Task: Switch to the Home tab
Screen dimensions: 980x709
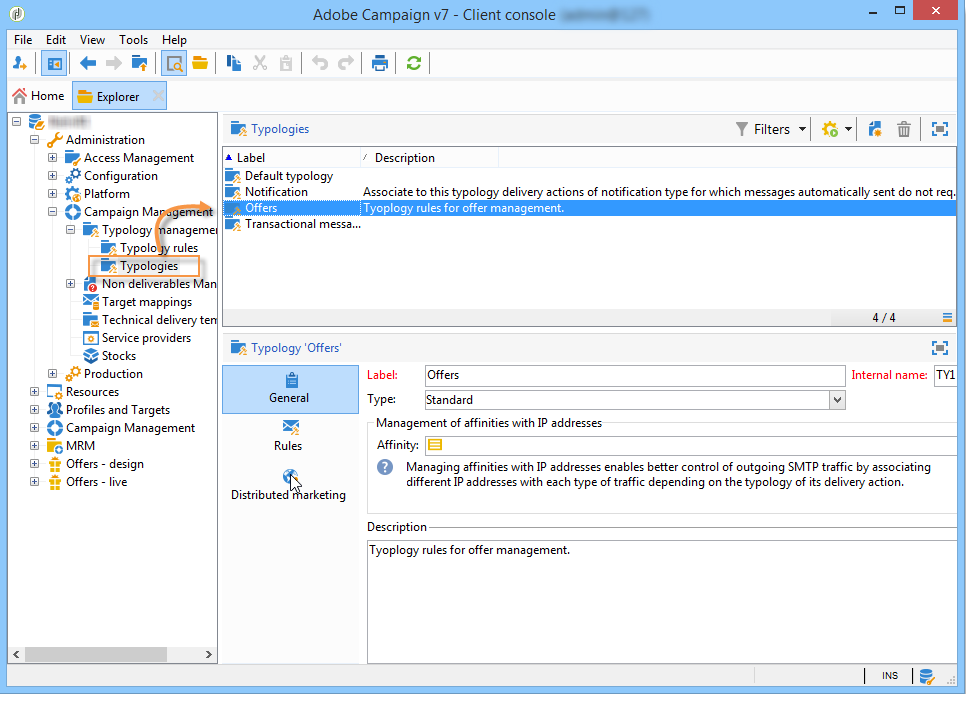Action: [x=38, y=96]
